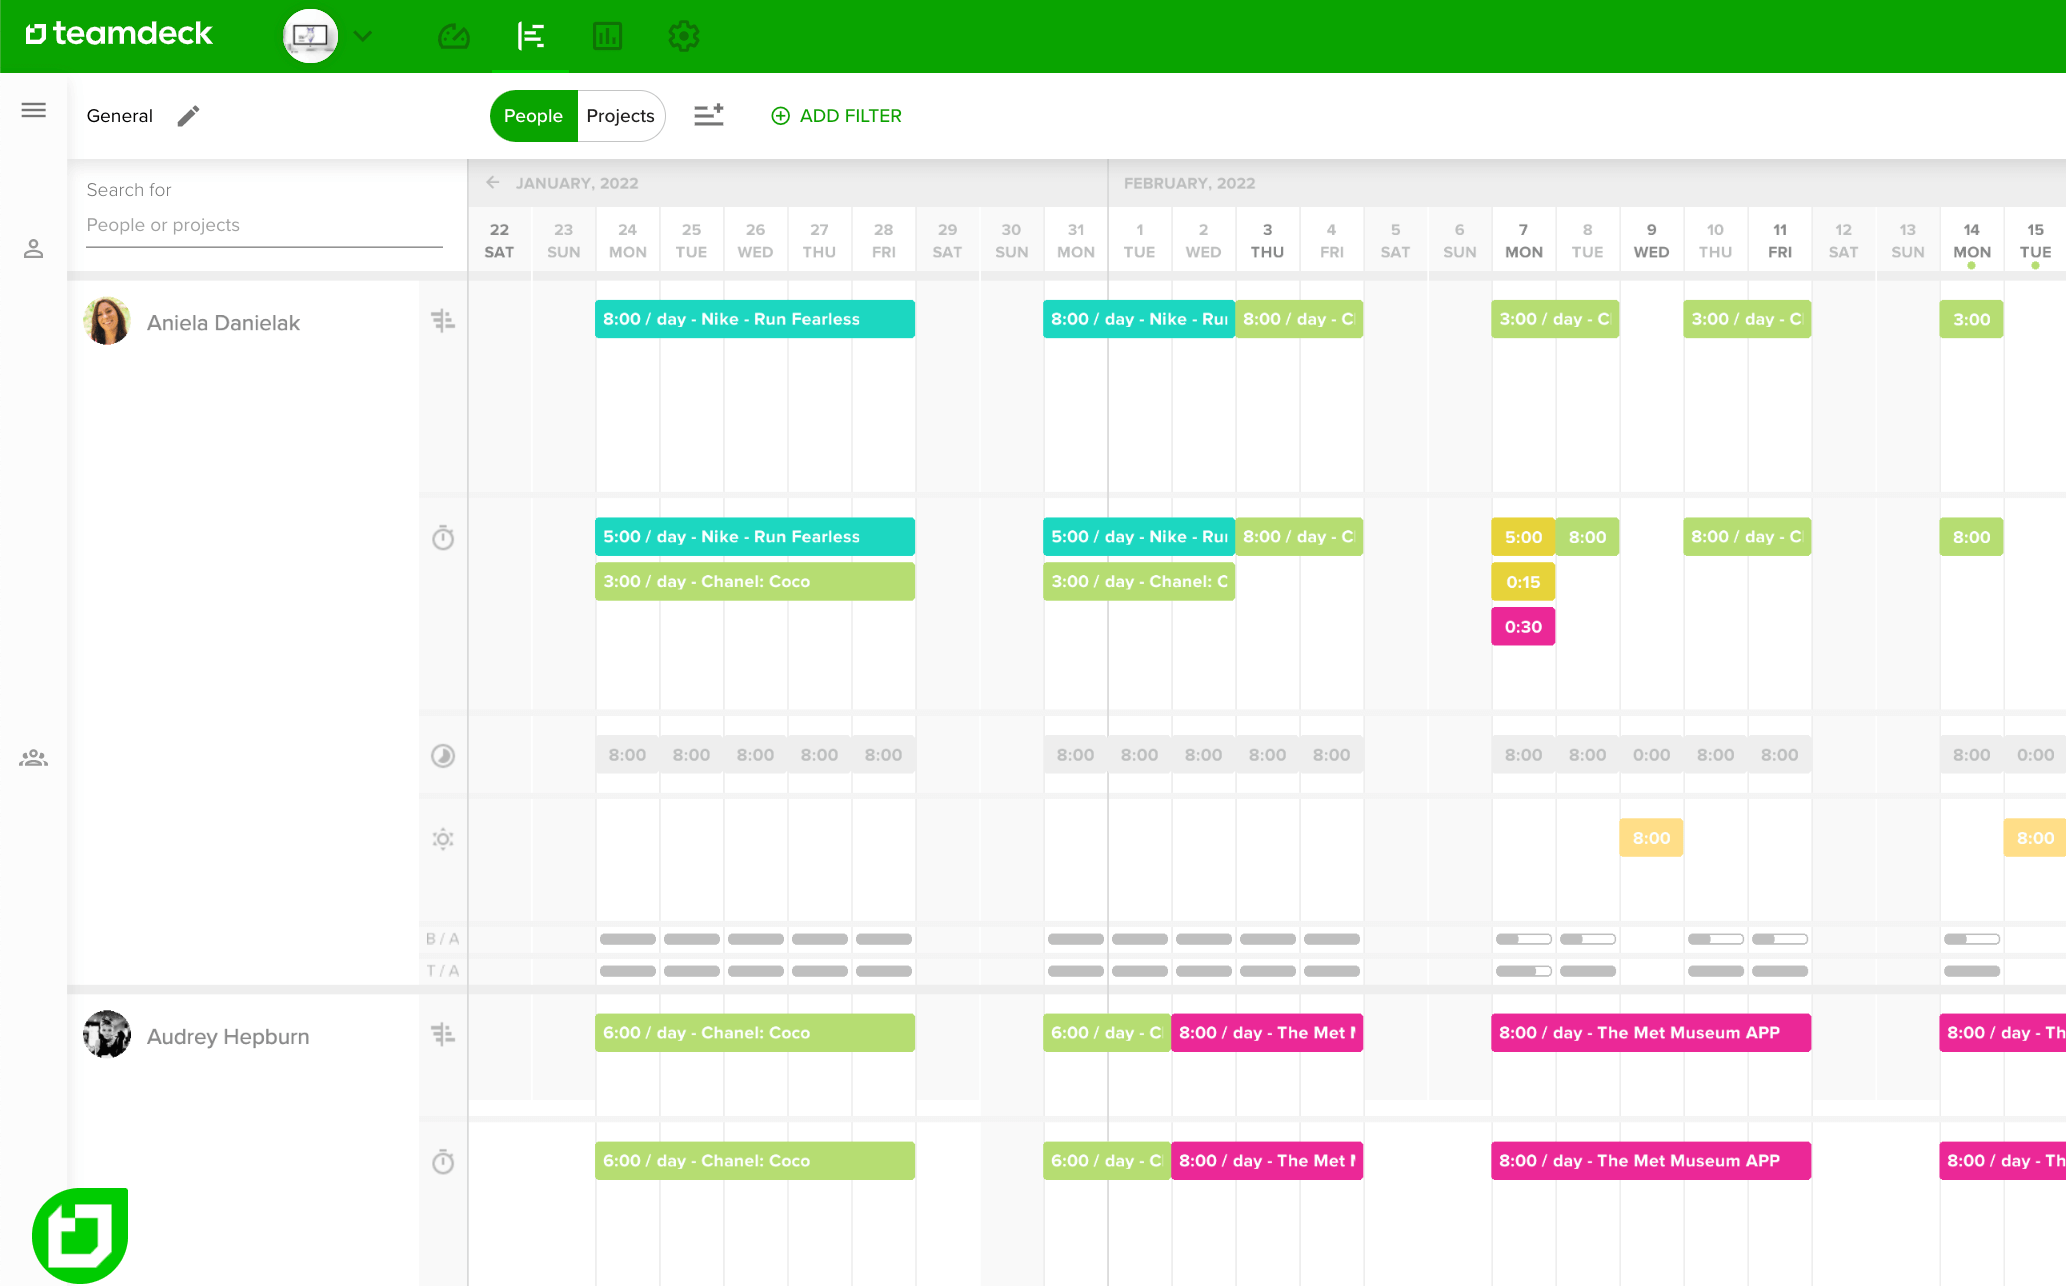This screenshot has height=1286, width=2066.
Task: Open the hamburger sidebar menu
Action: (34, 110)
